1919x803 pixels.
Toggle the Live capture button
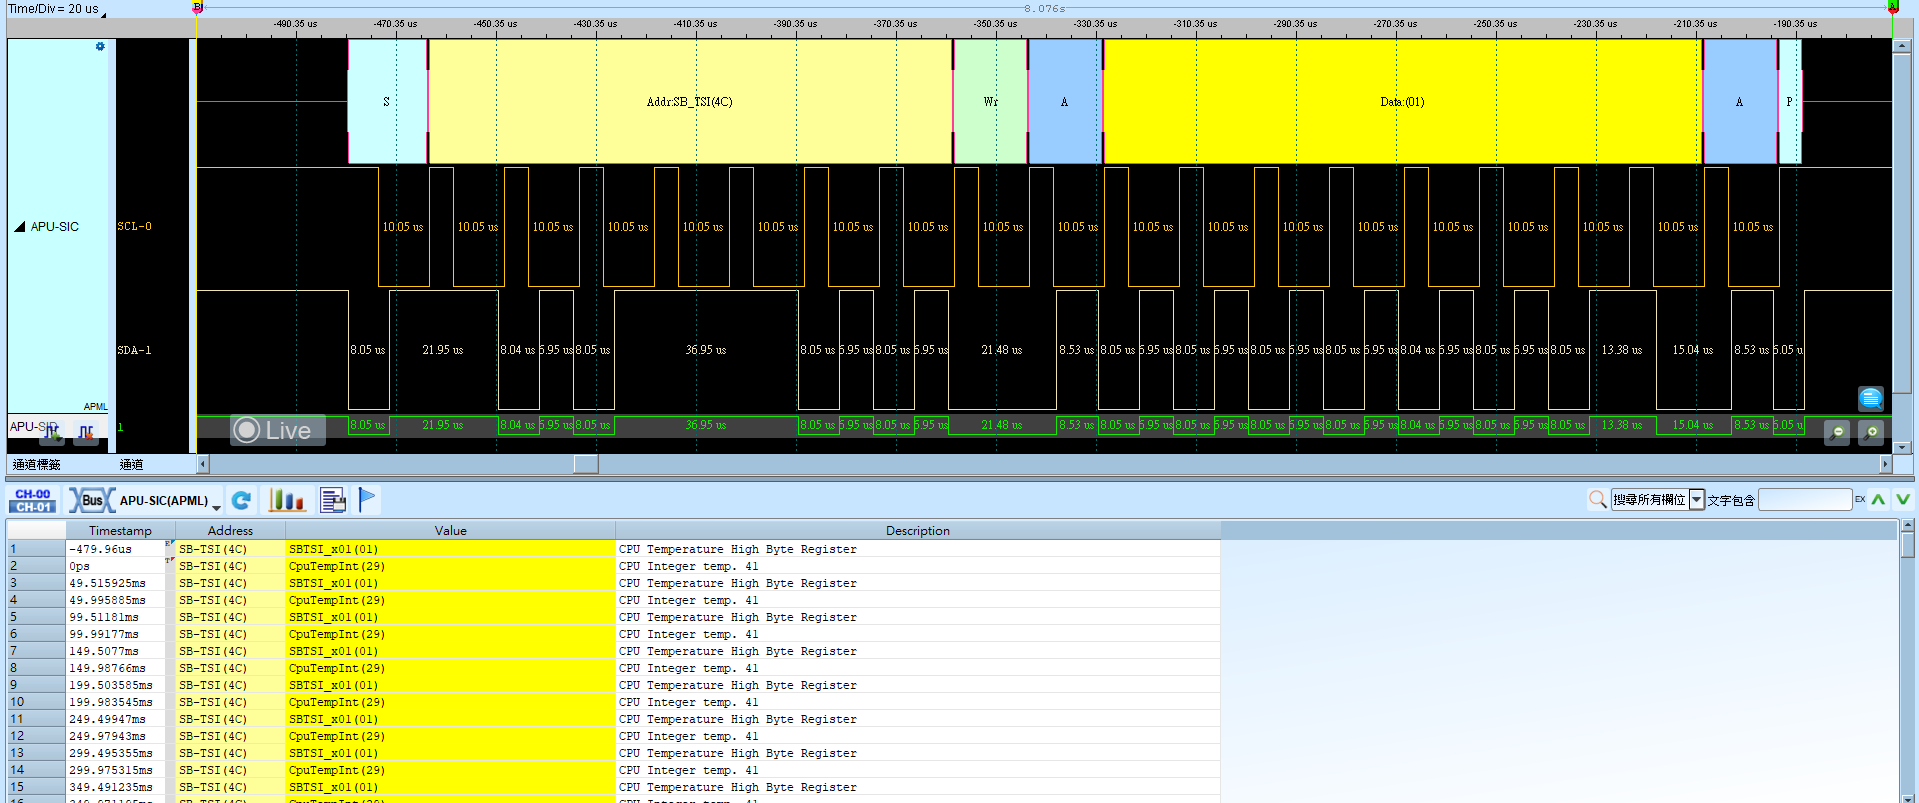pyautogui.click(x=278, y=430)
